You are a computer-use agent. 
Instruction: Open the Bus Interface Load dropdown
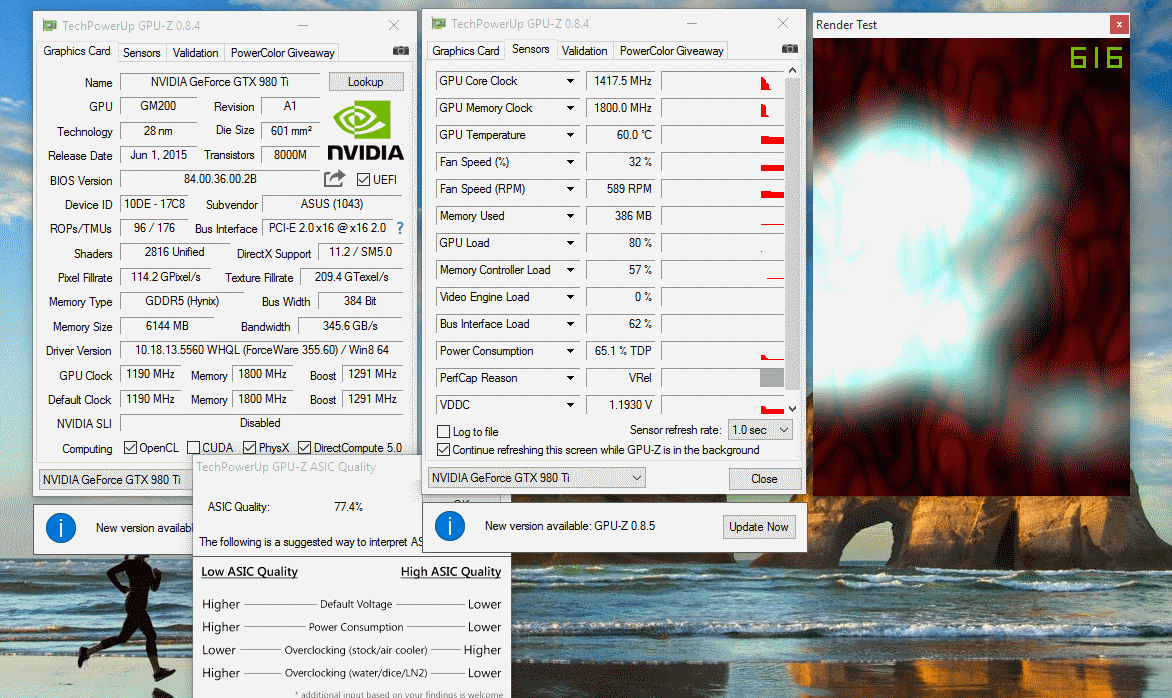point(570,324)
